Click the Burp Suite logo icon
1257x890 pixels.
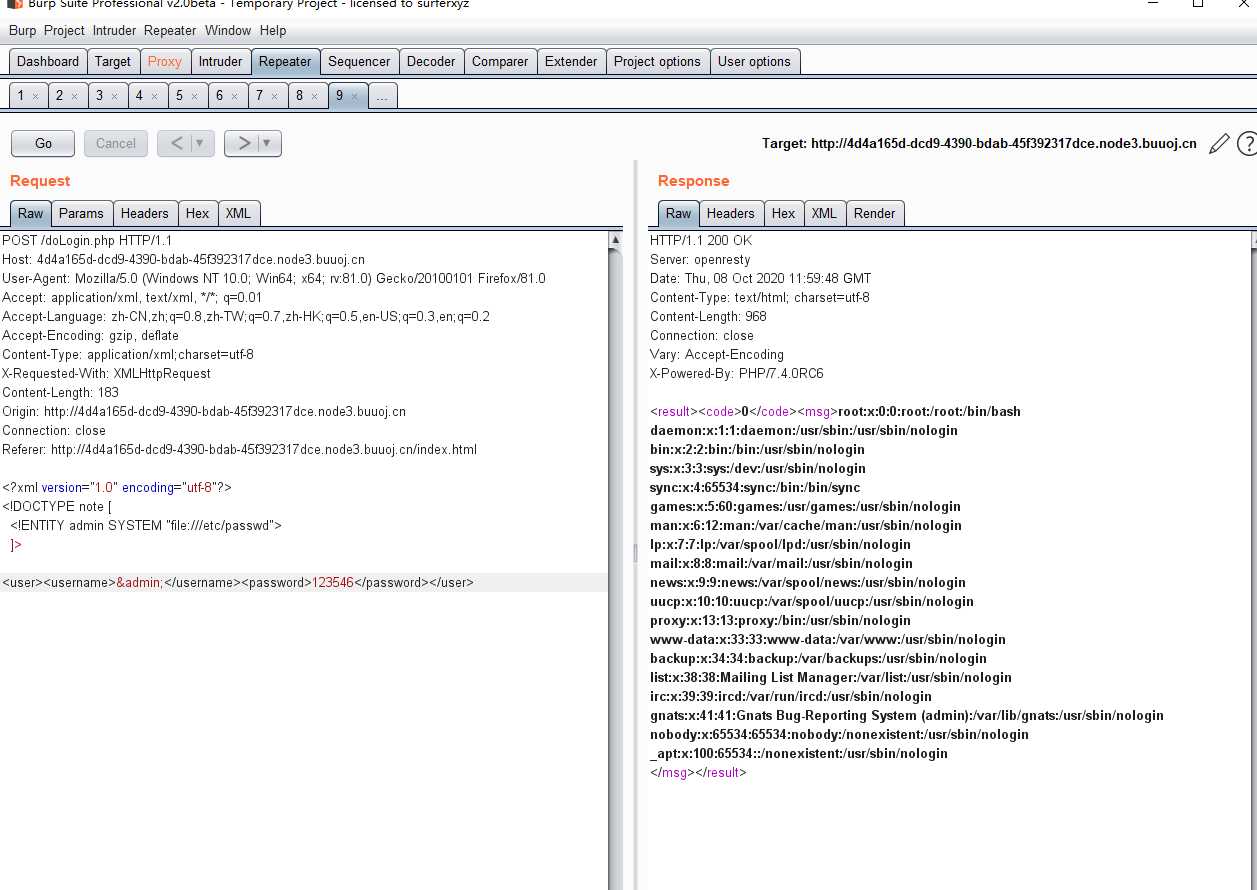point(14,4)
